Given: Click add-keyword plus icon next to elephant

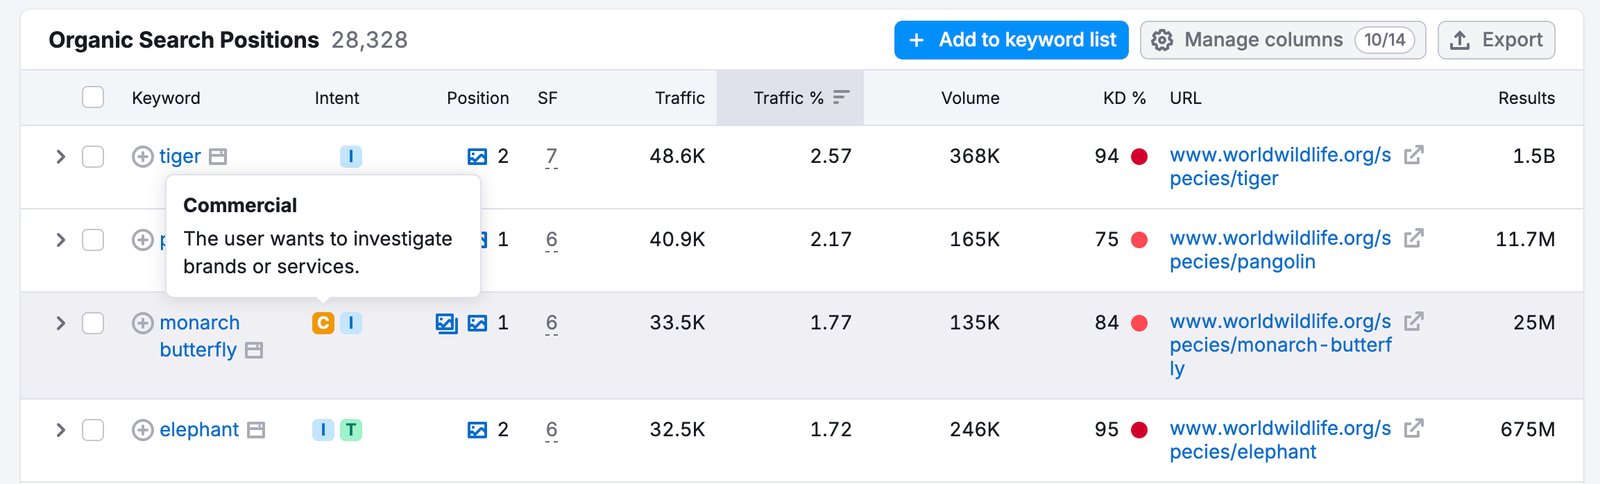Looking at the screenshot, I should 143,430.
